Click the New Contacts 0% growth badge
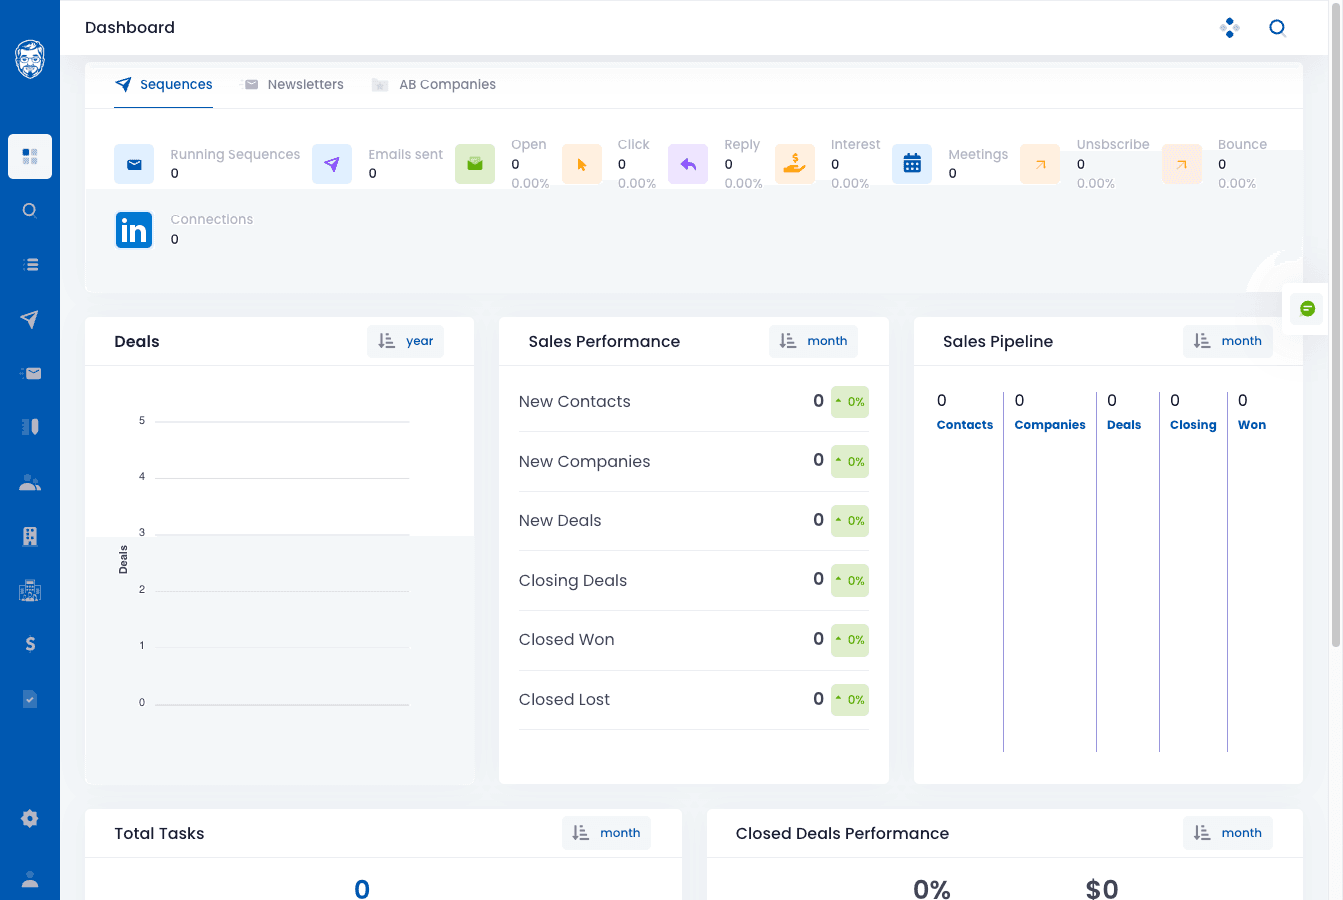 pos(849,401)
